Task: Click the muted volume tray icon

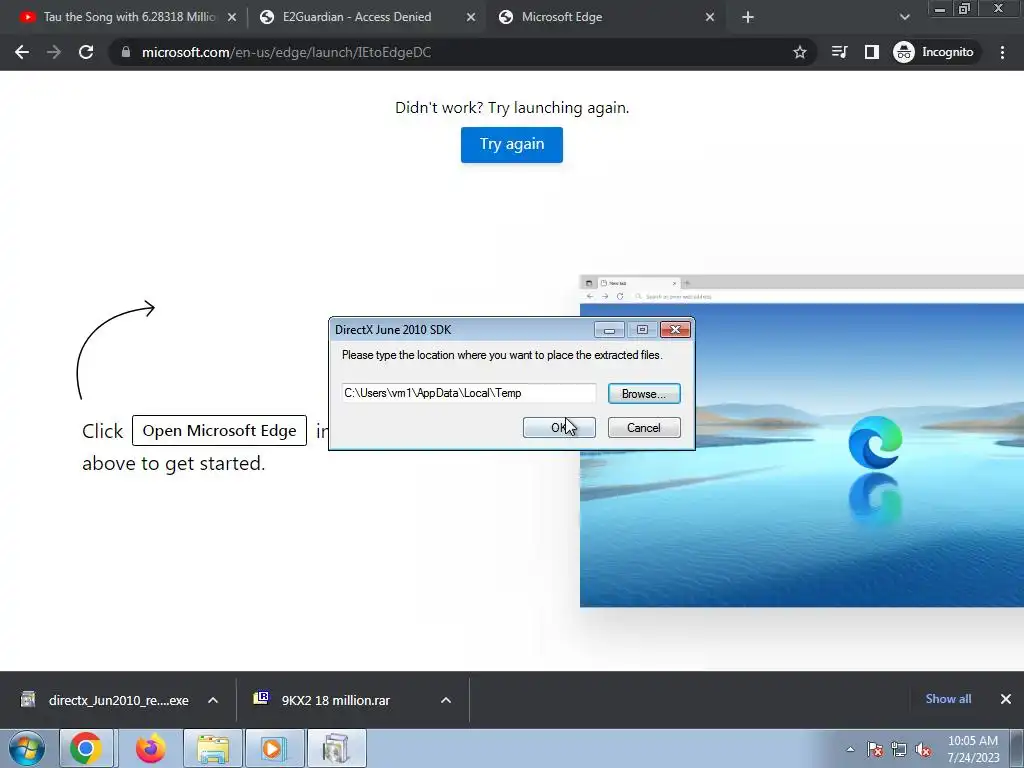Action: pyautogui.click(x=923, y=749)
